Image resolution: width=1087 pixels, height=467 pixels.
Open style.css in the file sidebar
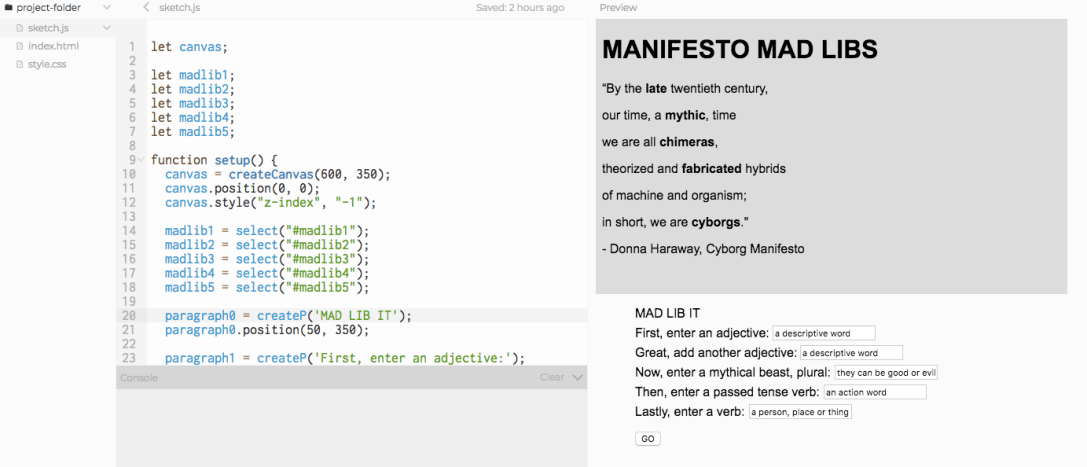47,64
